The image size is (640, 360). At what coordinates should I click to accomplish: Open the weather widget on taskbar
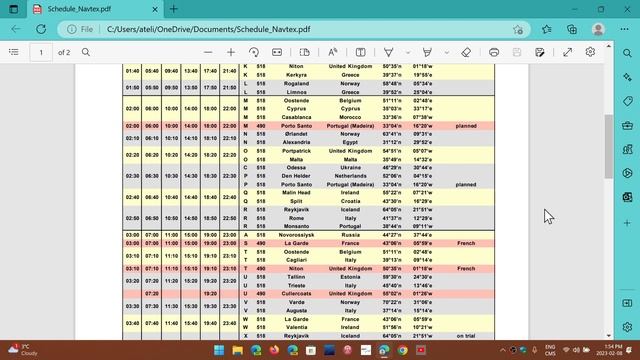[x=23, y=350]
